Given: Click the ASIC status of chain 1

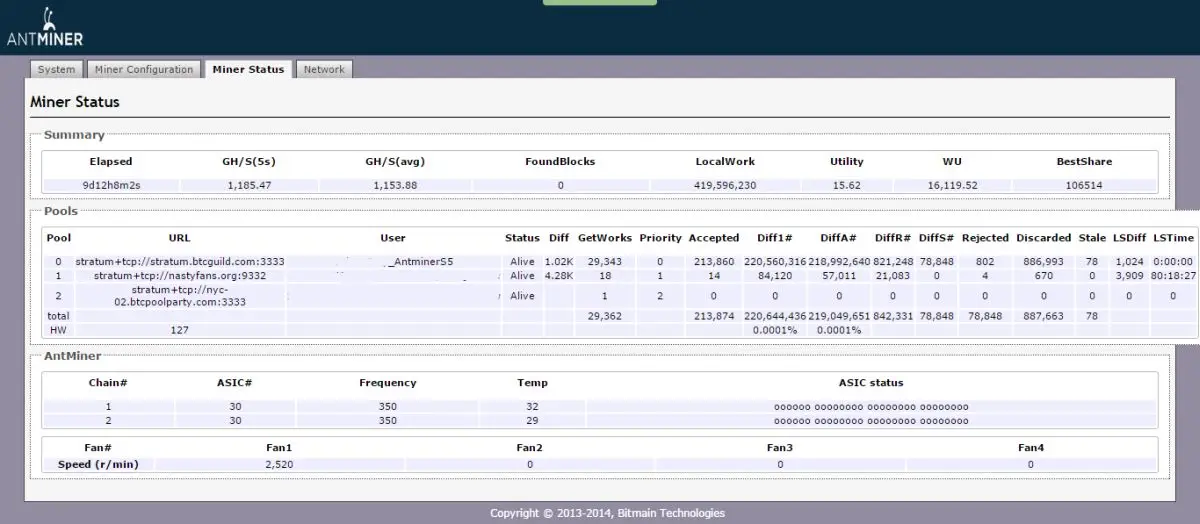Looking at the screenshot, I should coord(871,407).
